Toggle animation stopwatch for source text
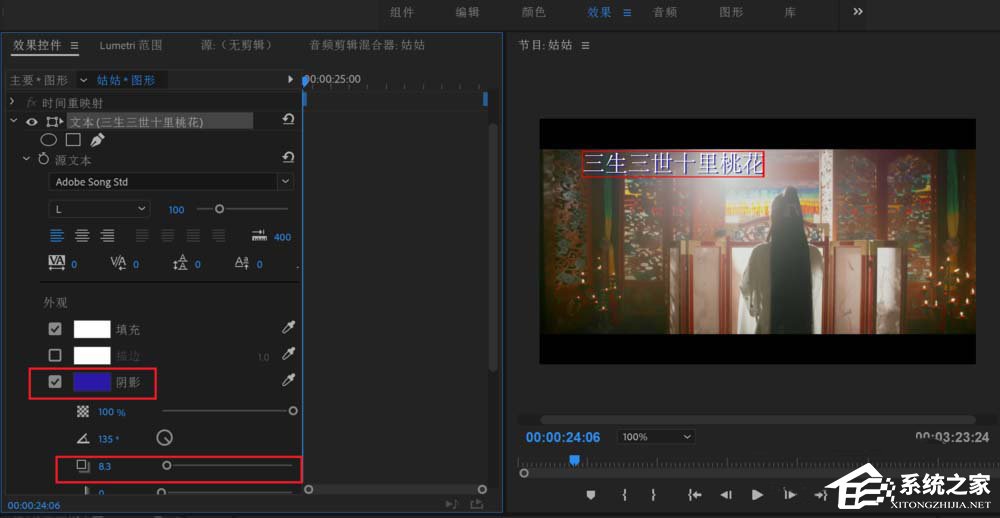This screenshot has width=1000, height=518. point(43,159)
